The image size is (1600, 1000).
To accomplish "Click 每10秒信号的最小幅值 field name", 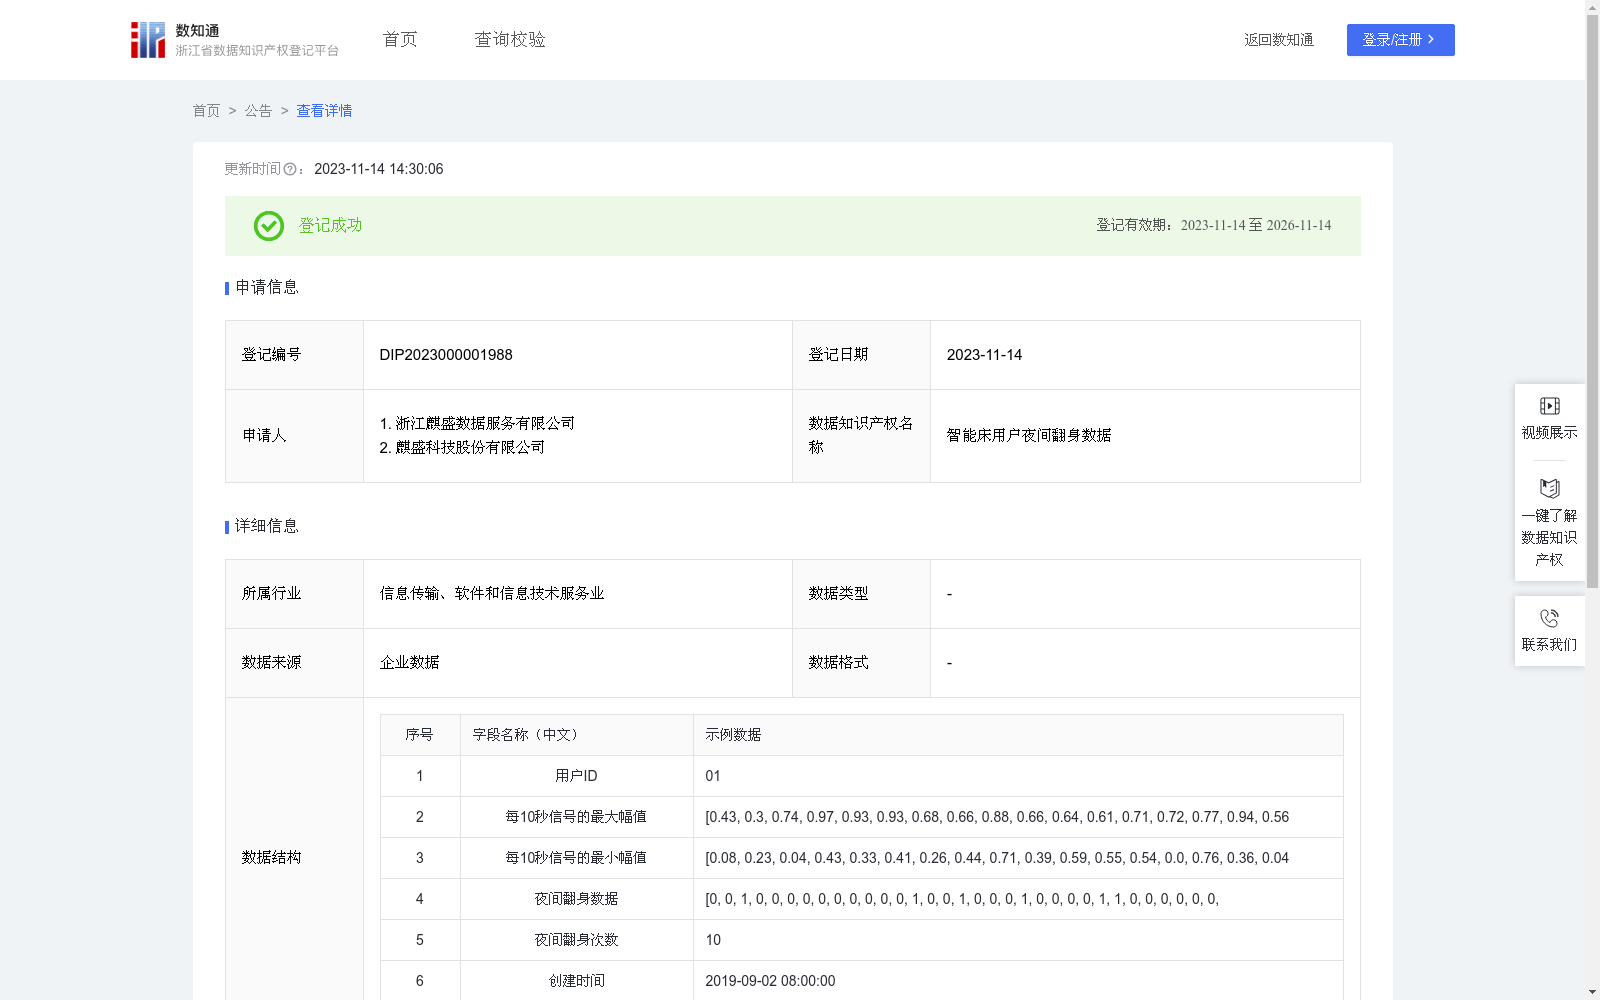I will click(x=576, y=858).
